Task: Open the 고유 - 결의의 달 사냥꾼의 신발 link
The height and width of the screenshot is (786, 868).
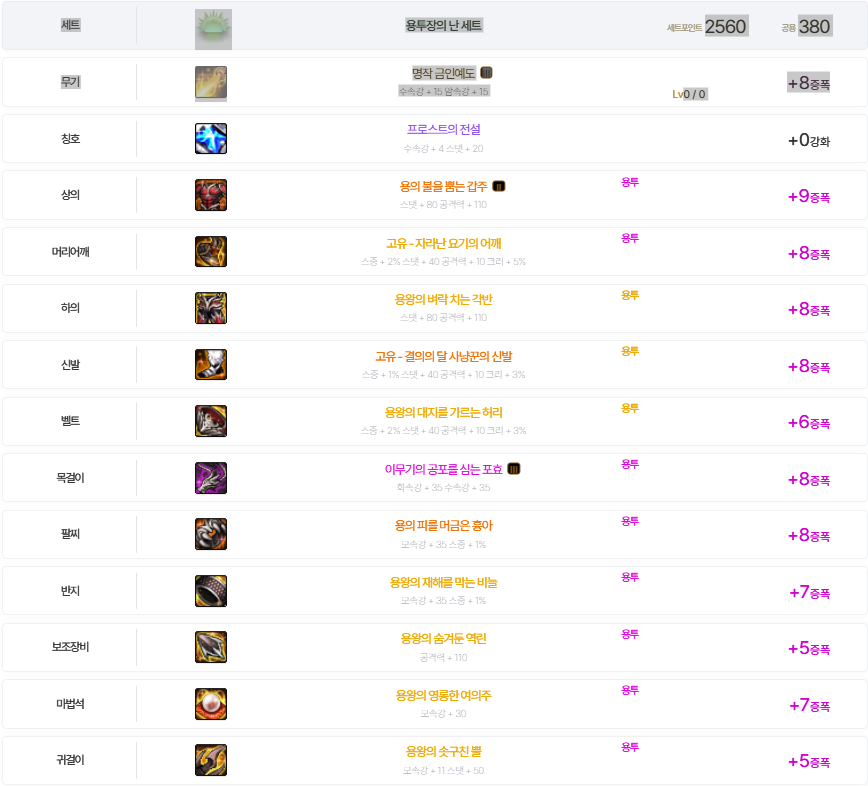Action: 443,356
